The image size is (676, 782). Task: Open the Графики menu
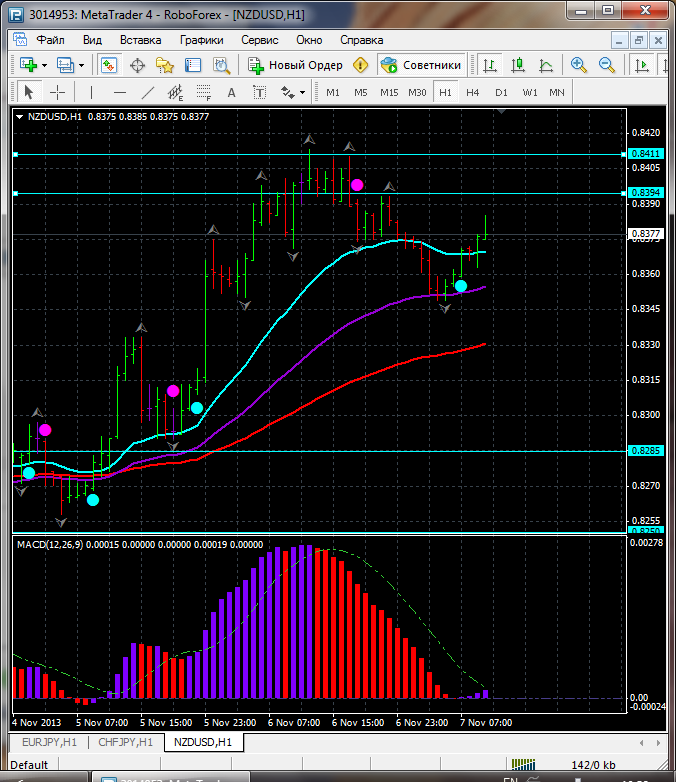[201, 40]
